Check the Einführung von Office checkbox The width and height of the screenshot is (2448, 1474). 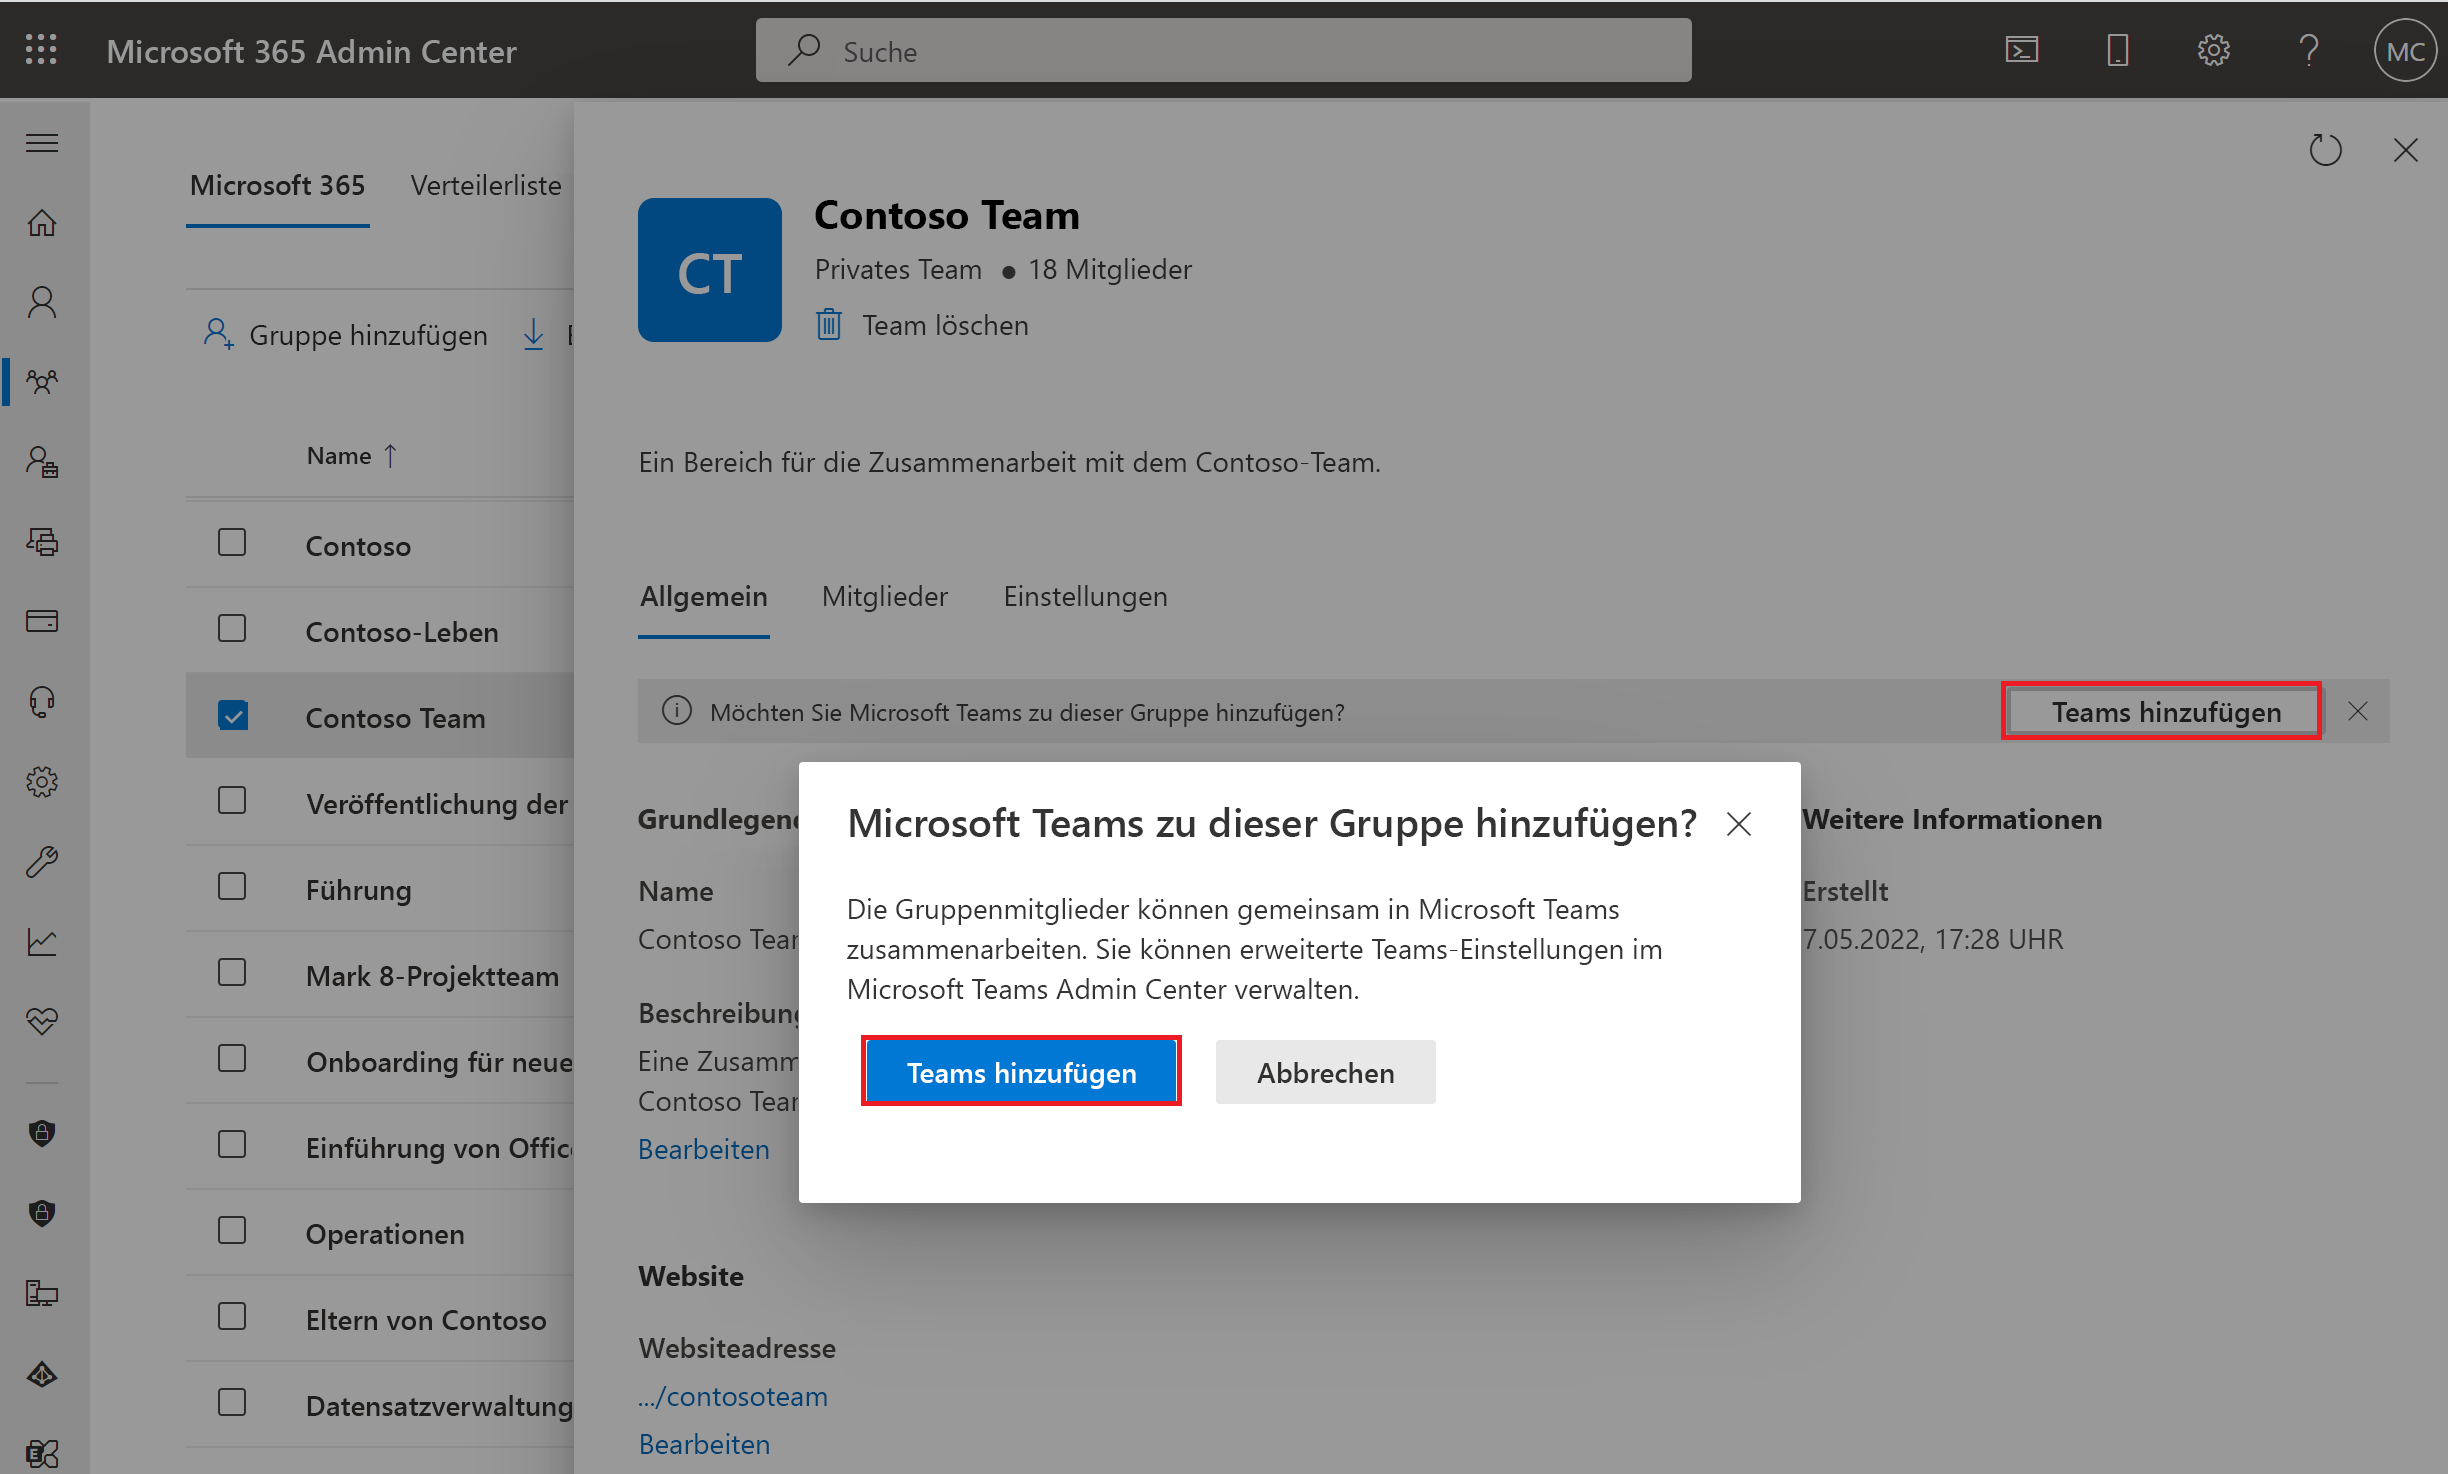tap(232, 1144)
